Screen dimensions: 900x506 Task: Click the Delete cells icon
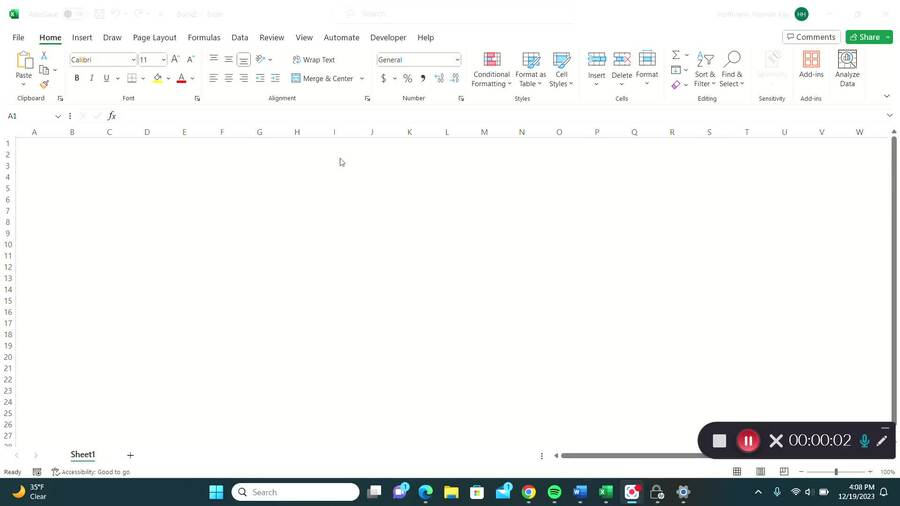(x=622, y=59)
